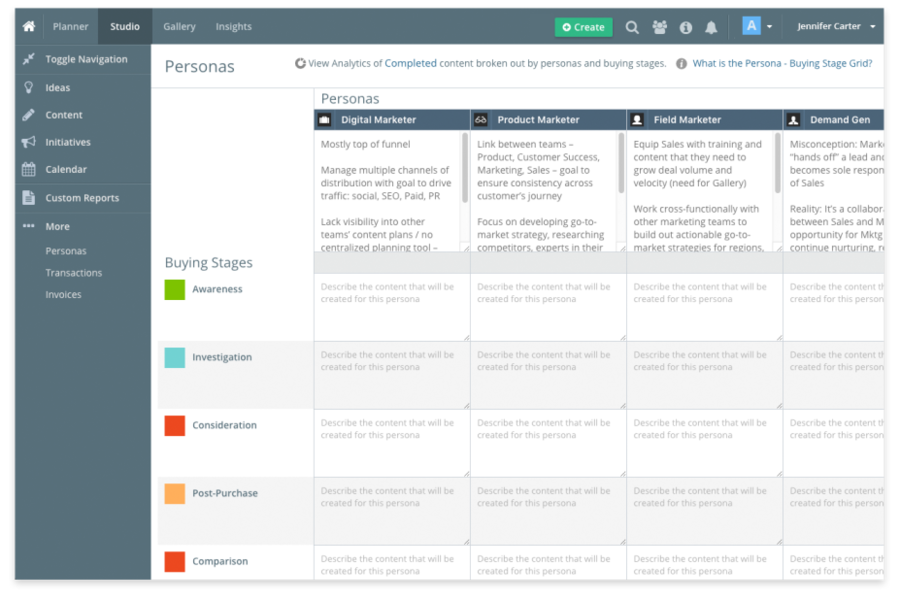
Task: Click the green Create button
Action: click(583, 27)
